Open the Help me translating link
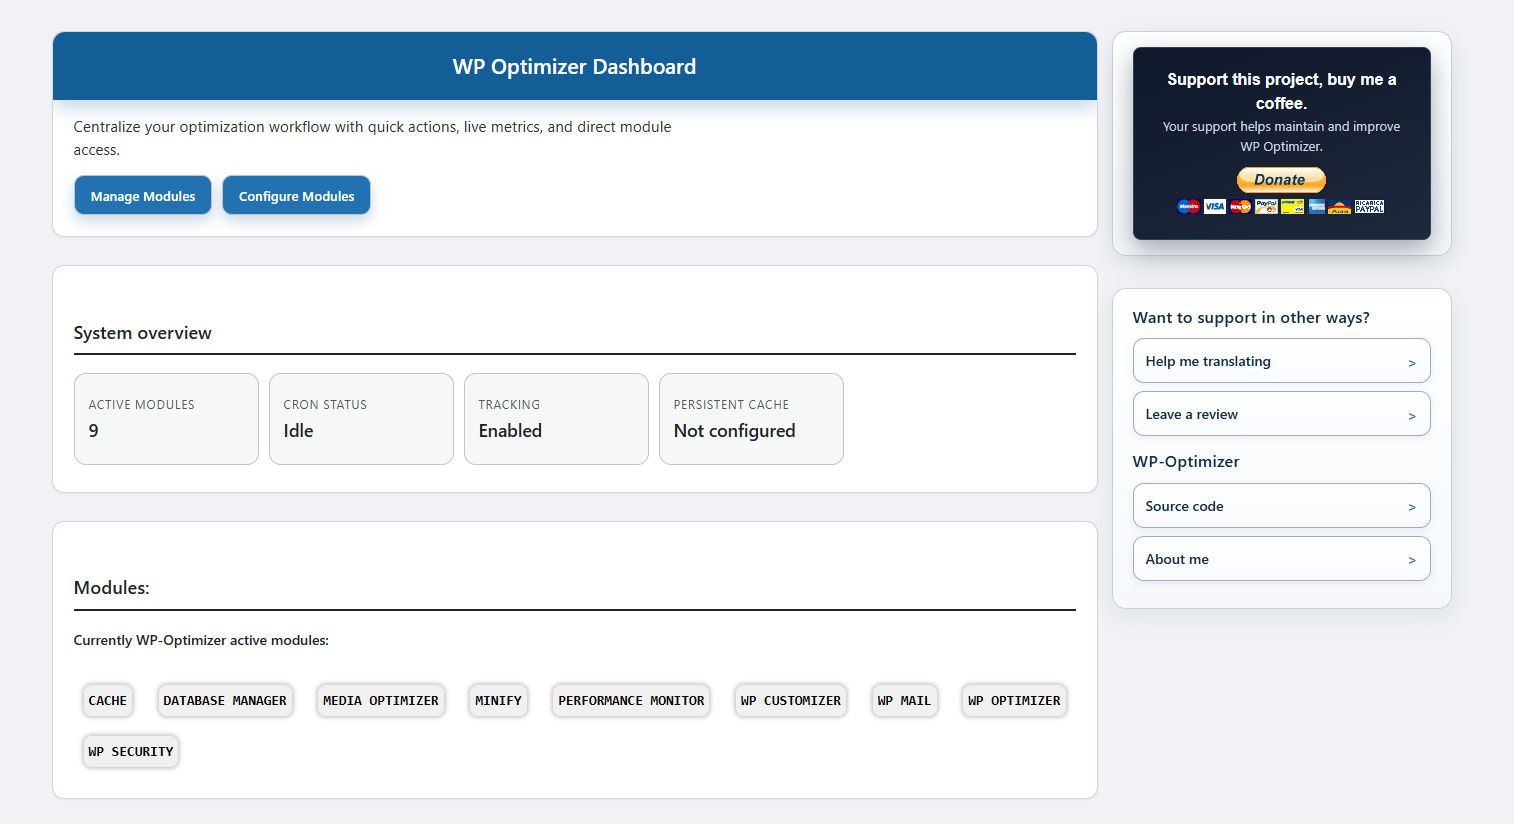1514x824 pixels. tap(1281, 361)
